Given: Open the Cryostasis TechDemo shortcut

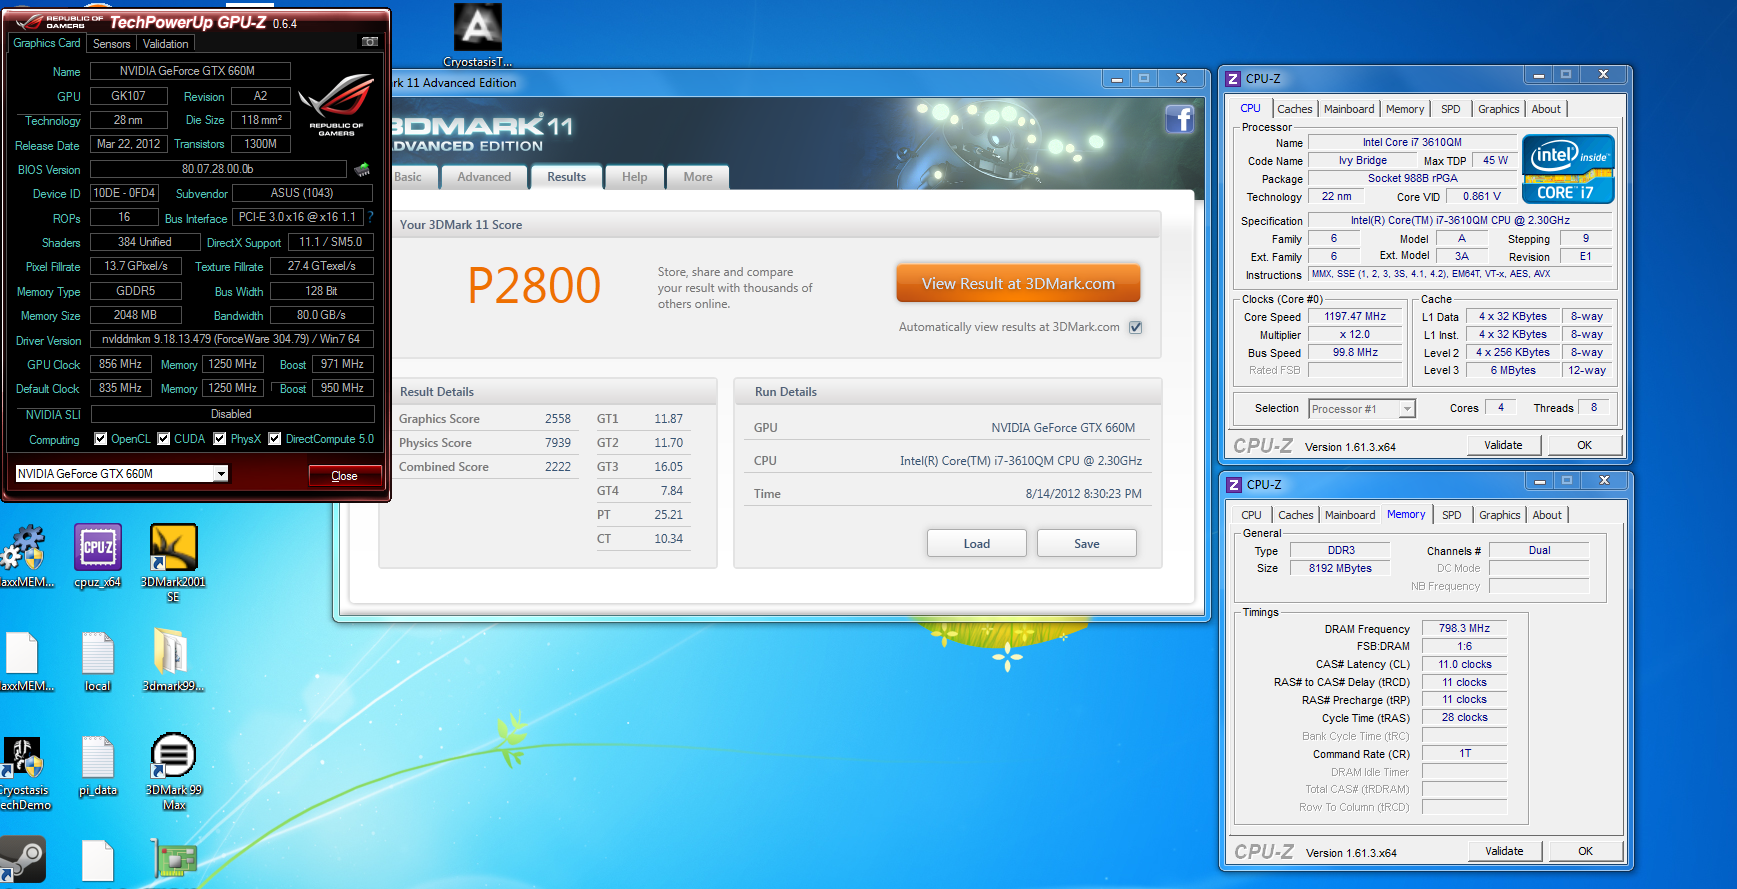Looking at the screenshot, I should coord(24,774).
